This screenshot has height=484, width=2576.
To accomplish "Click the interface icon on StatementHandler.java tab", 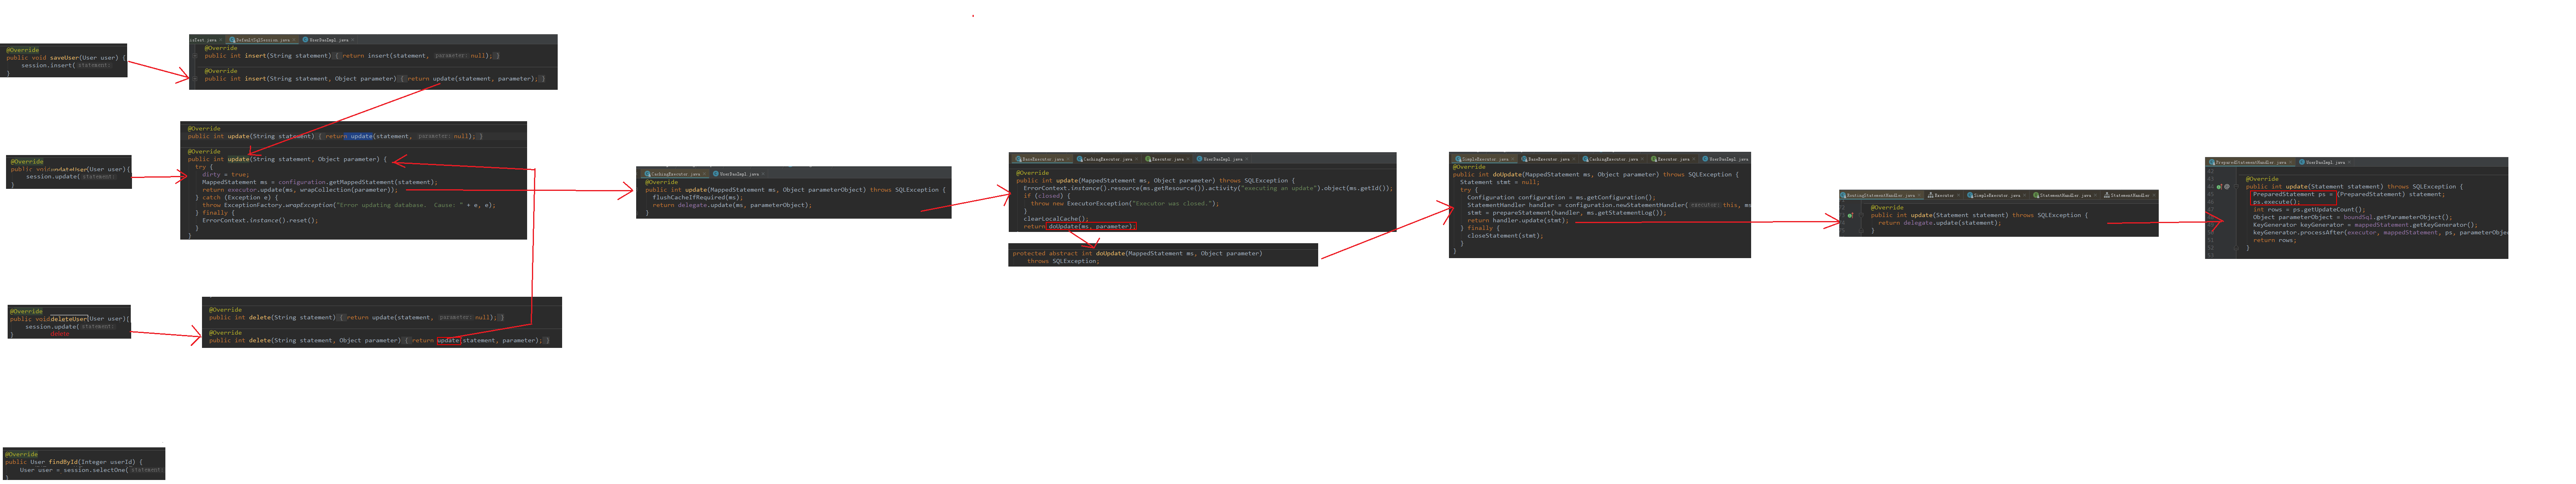I will tap(2036, 195).
